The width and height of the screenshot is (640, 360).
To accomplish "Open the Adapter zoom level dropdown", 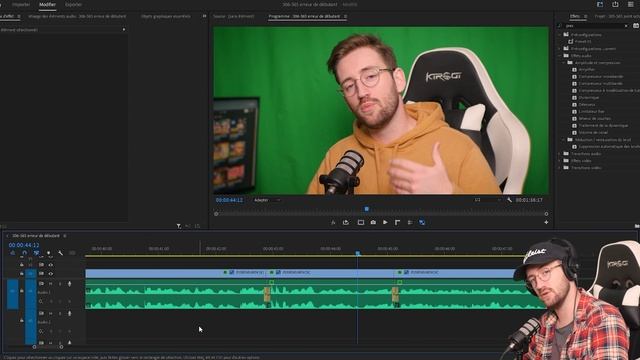I will pyautogui.click(x=267, y=200).
